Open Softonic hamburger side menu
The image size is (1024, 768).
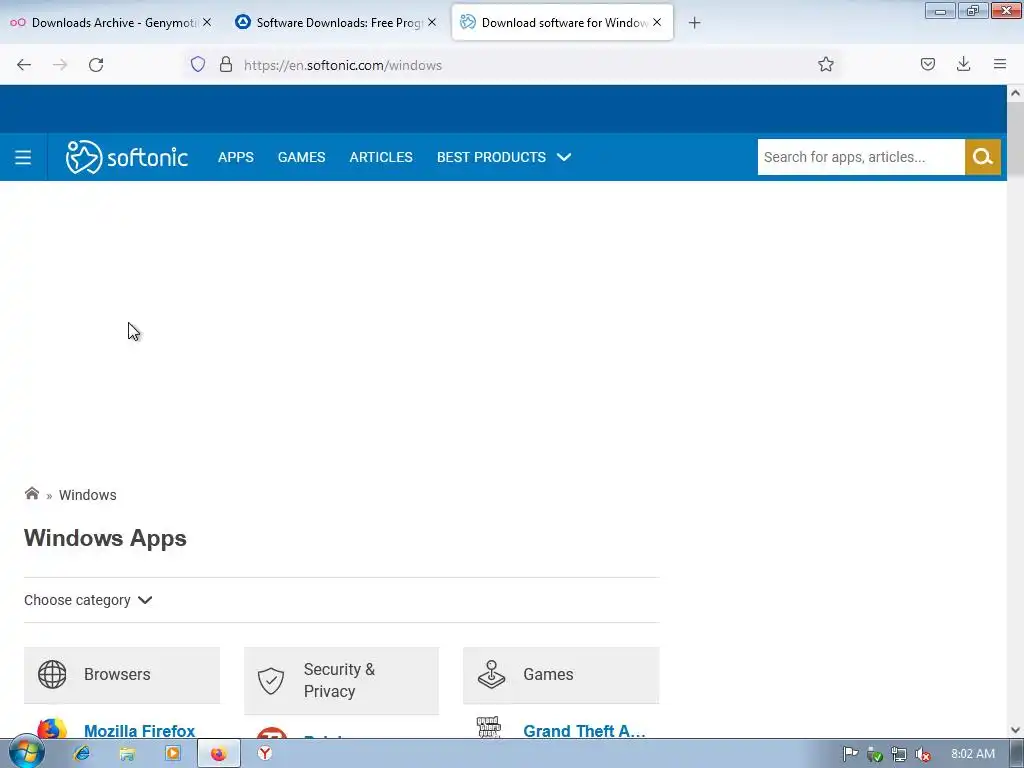23,157
